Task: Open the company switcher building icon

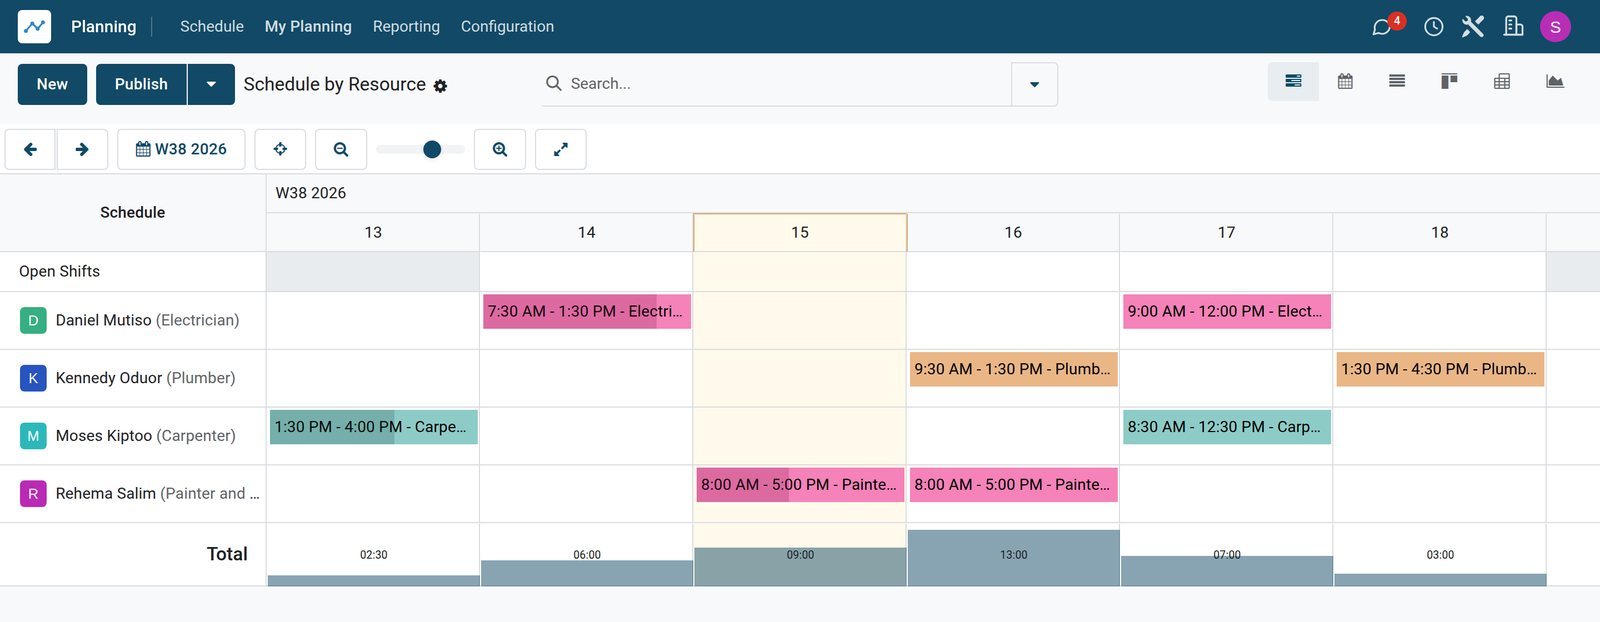Action: click(1514, 27)
